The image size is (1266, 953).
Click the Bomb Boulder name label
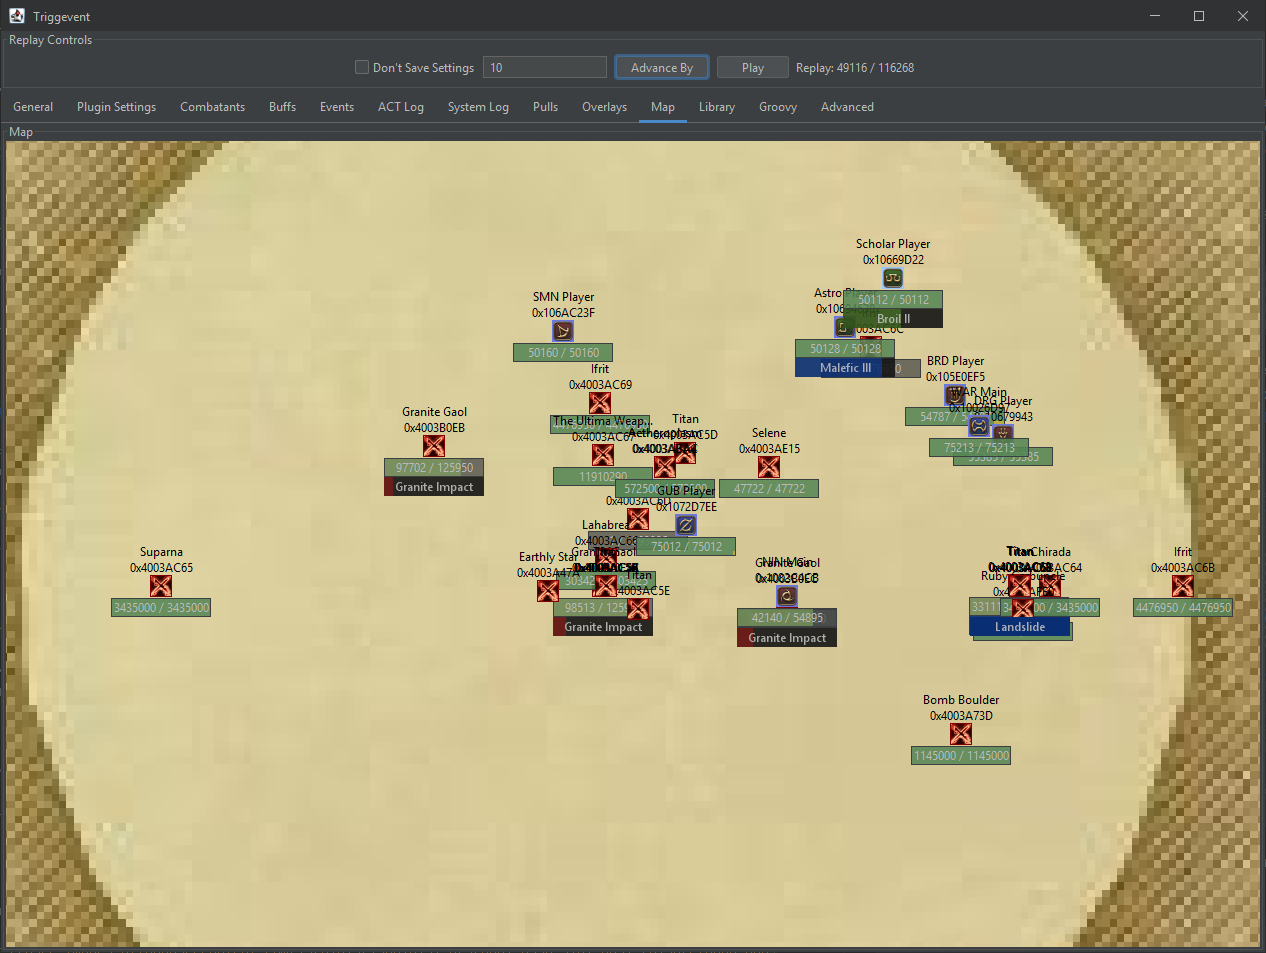click(x=961, y=700)
